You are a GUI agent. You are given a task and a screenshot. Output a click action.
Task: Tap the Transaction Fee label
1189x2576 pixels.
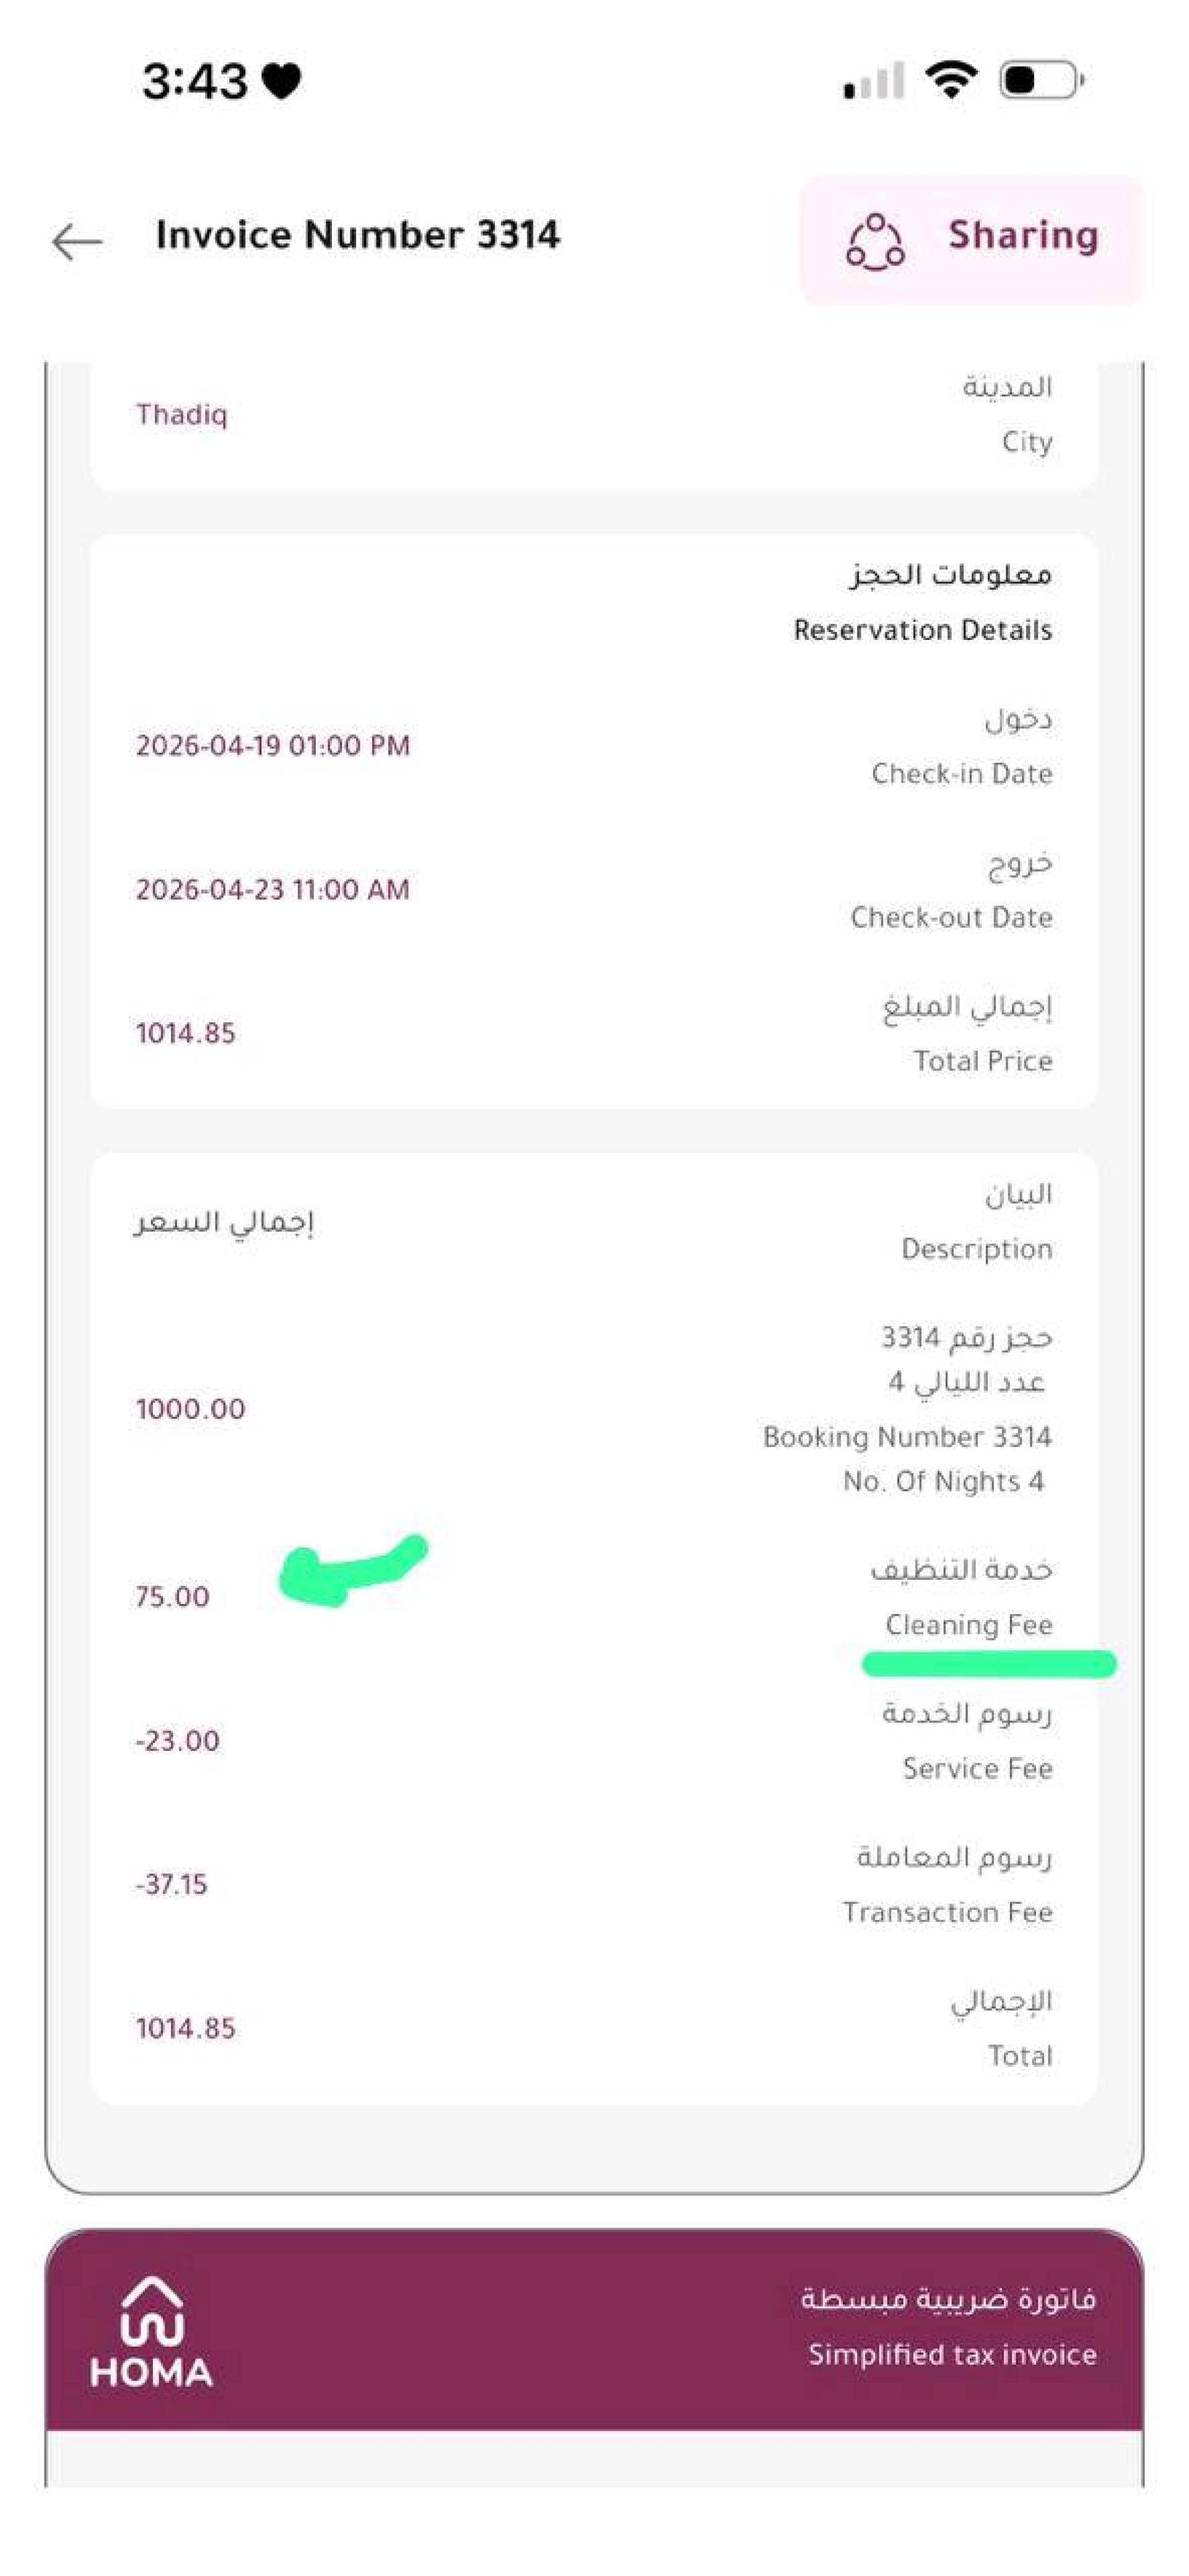pyautogui.click(x=947, y=1913)
